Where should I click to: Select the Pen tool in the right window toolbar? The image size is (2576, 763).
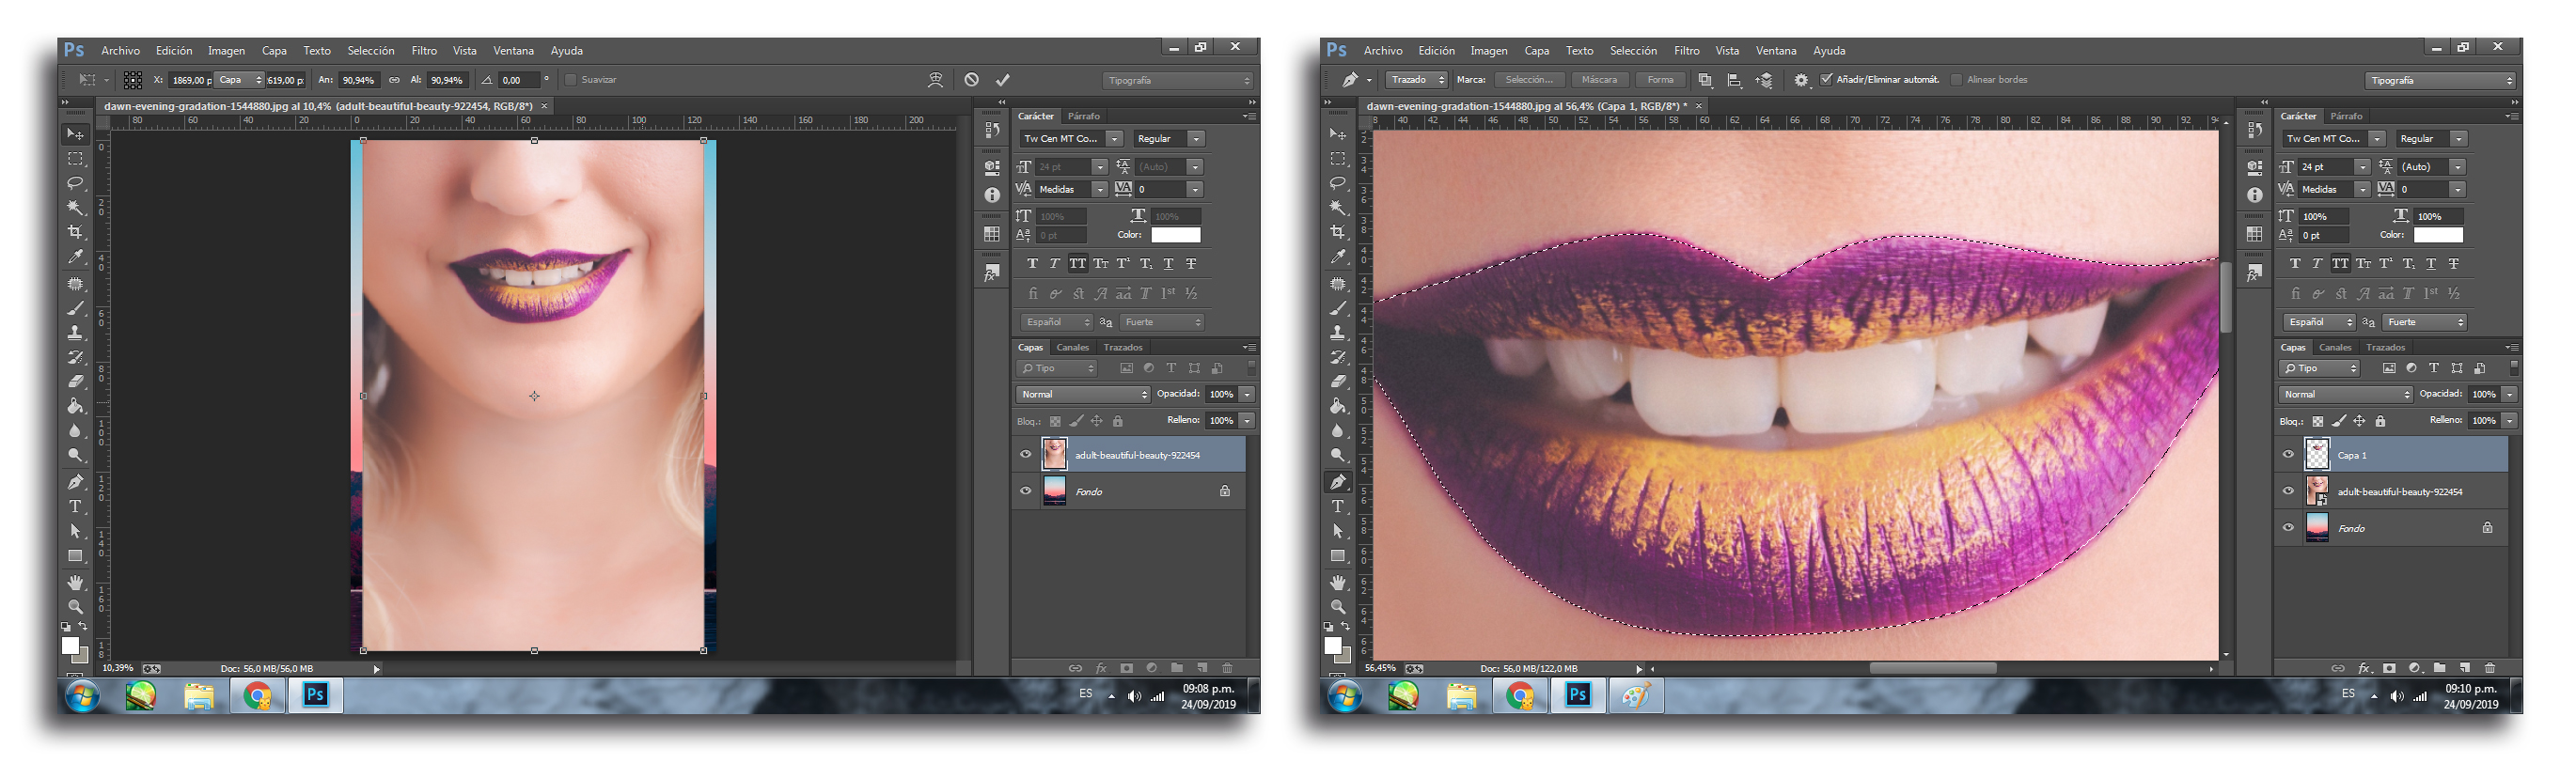point(1338,482)
